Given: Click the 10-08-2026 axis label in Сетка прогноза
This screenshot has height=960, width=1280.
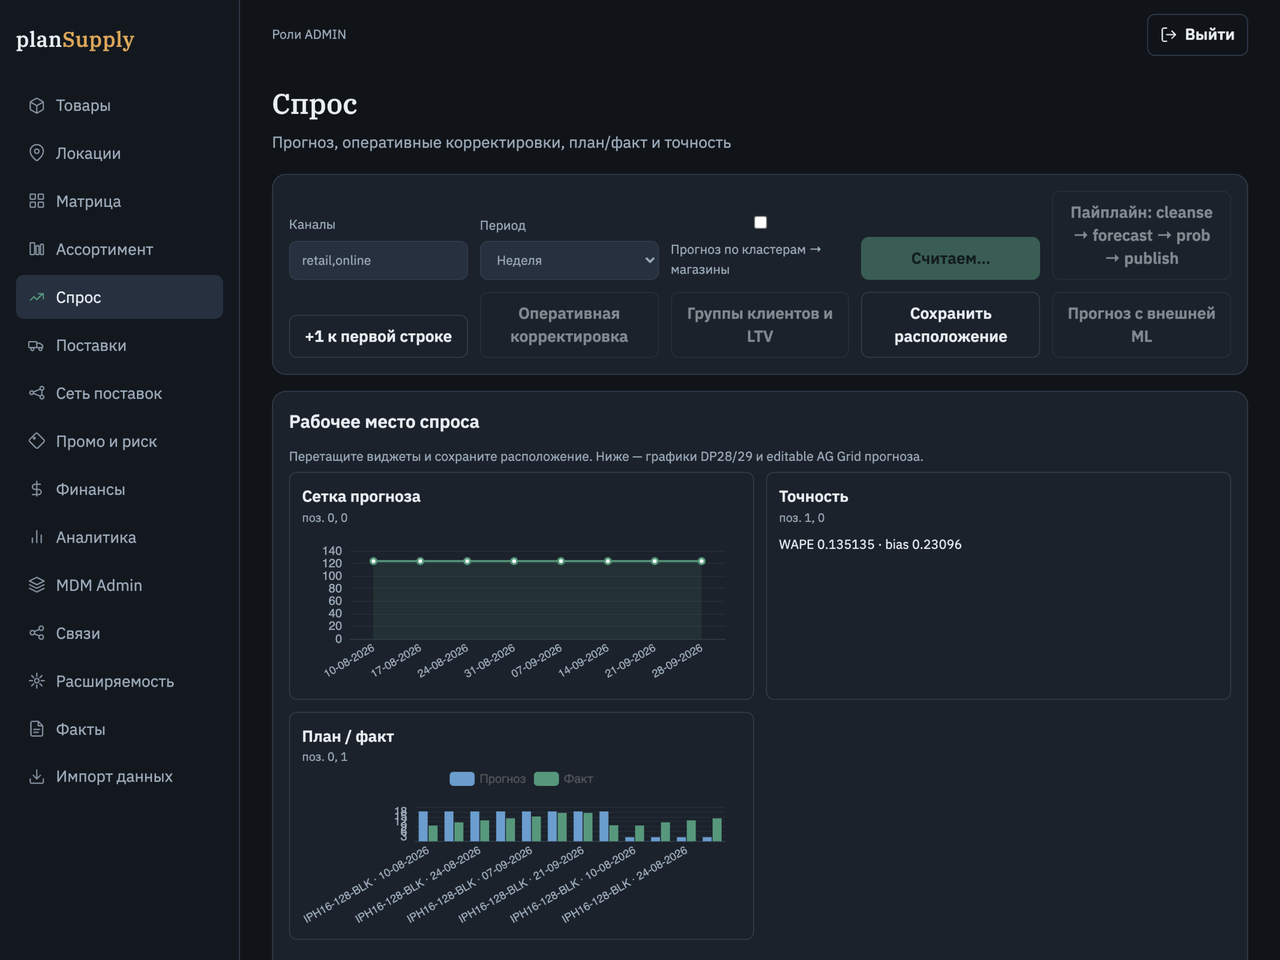Looking at the screenshot, I should (350, 660).
